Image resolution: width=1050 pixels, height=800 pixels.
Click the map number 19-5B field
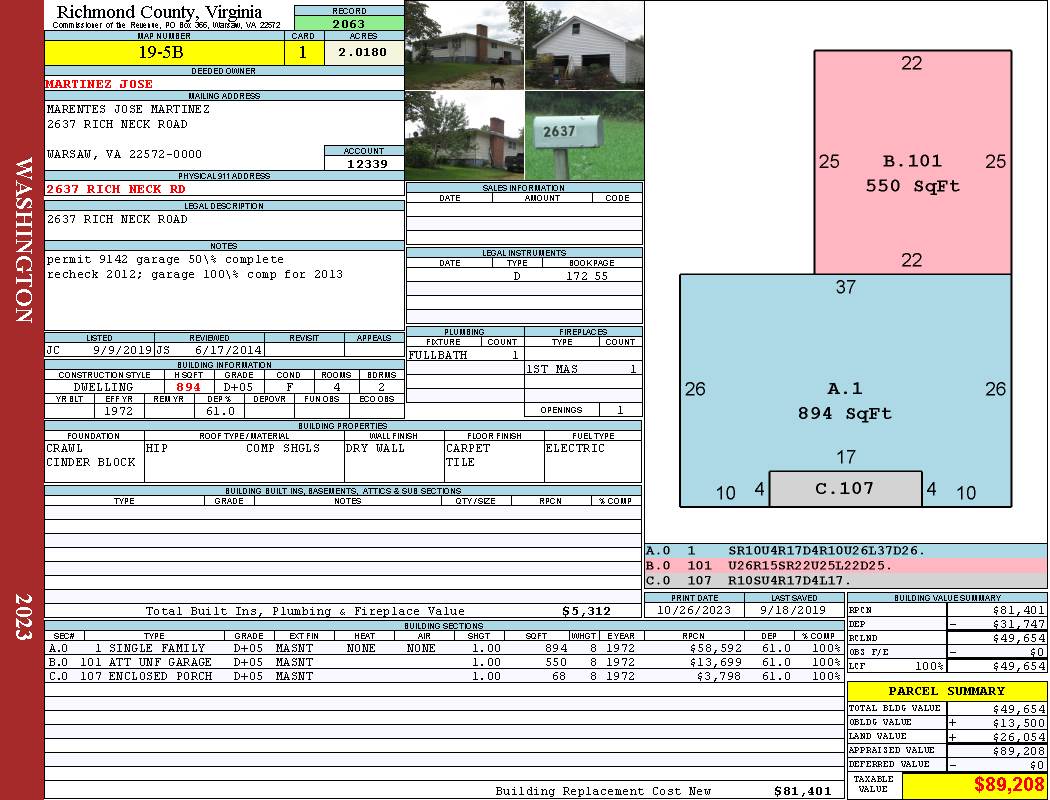pyautogui.click(x=164, y=52)
